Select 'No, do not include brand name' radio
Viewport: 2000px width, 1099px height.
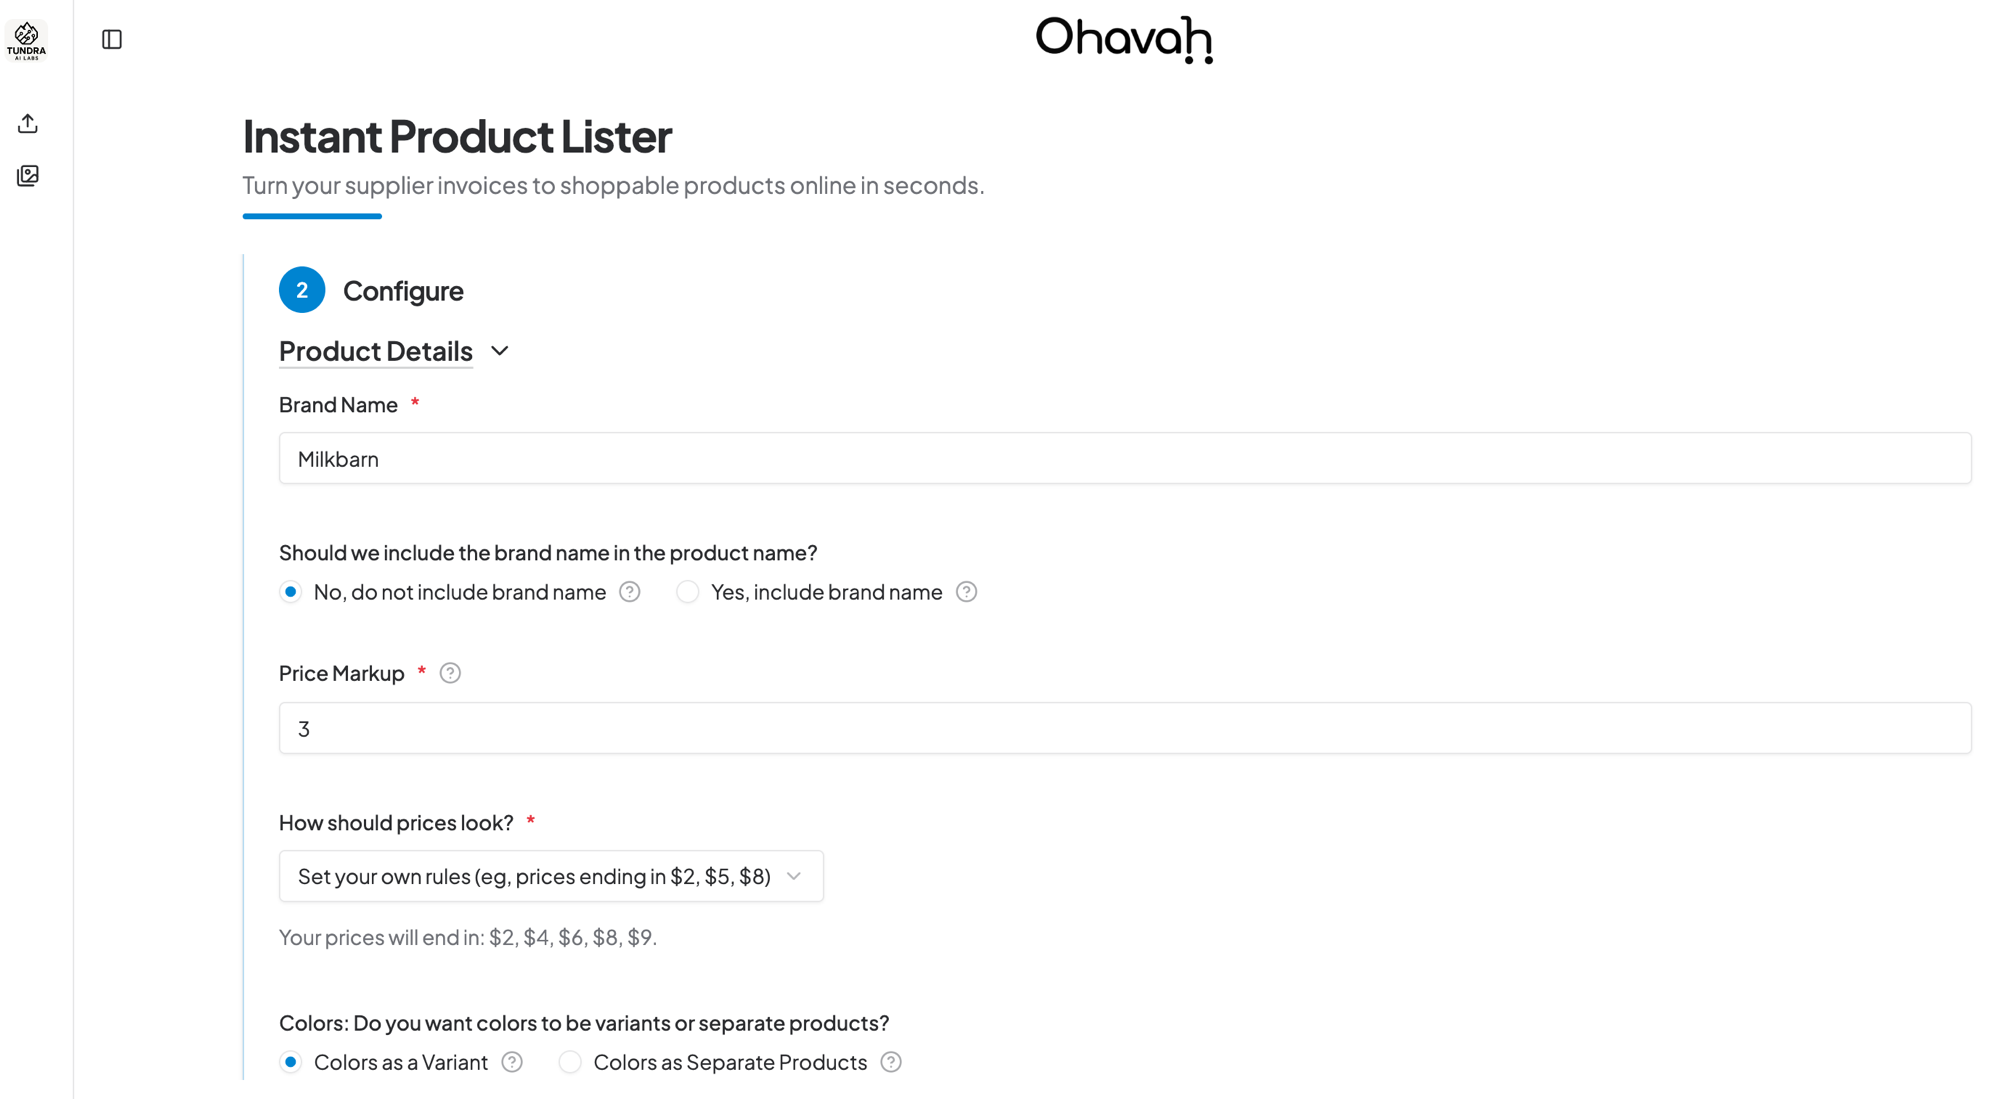click(x=291, y=592)
